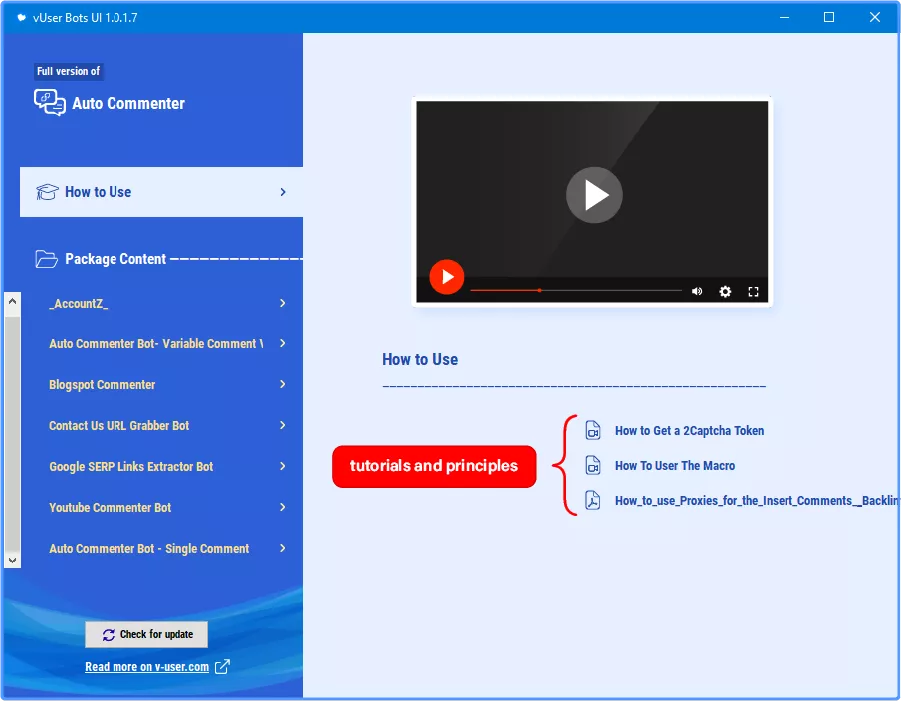Click the Check for update button

[x=147, y=634]
